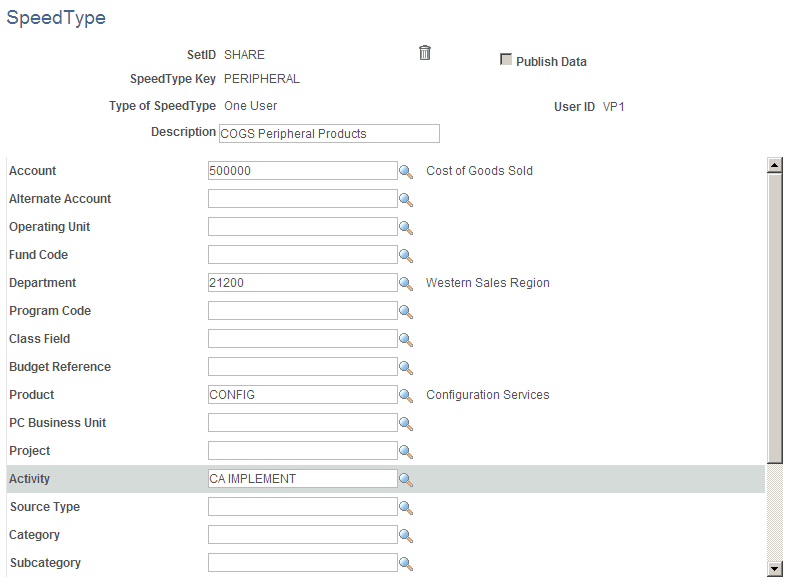Click the Configuration Services text
This screenshot has width=789, height=584.
488,395
